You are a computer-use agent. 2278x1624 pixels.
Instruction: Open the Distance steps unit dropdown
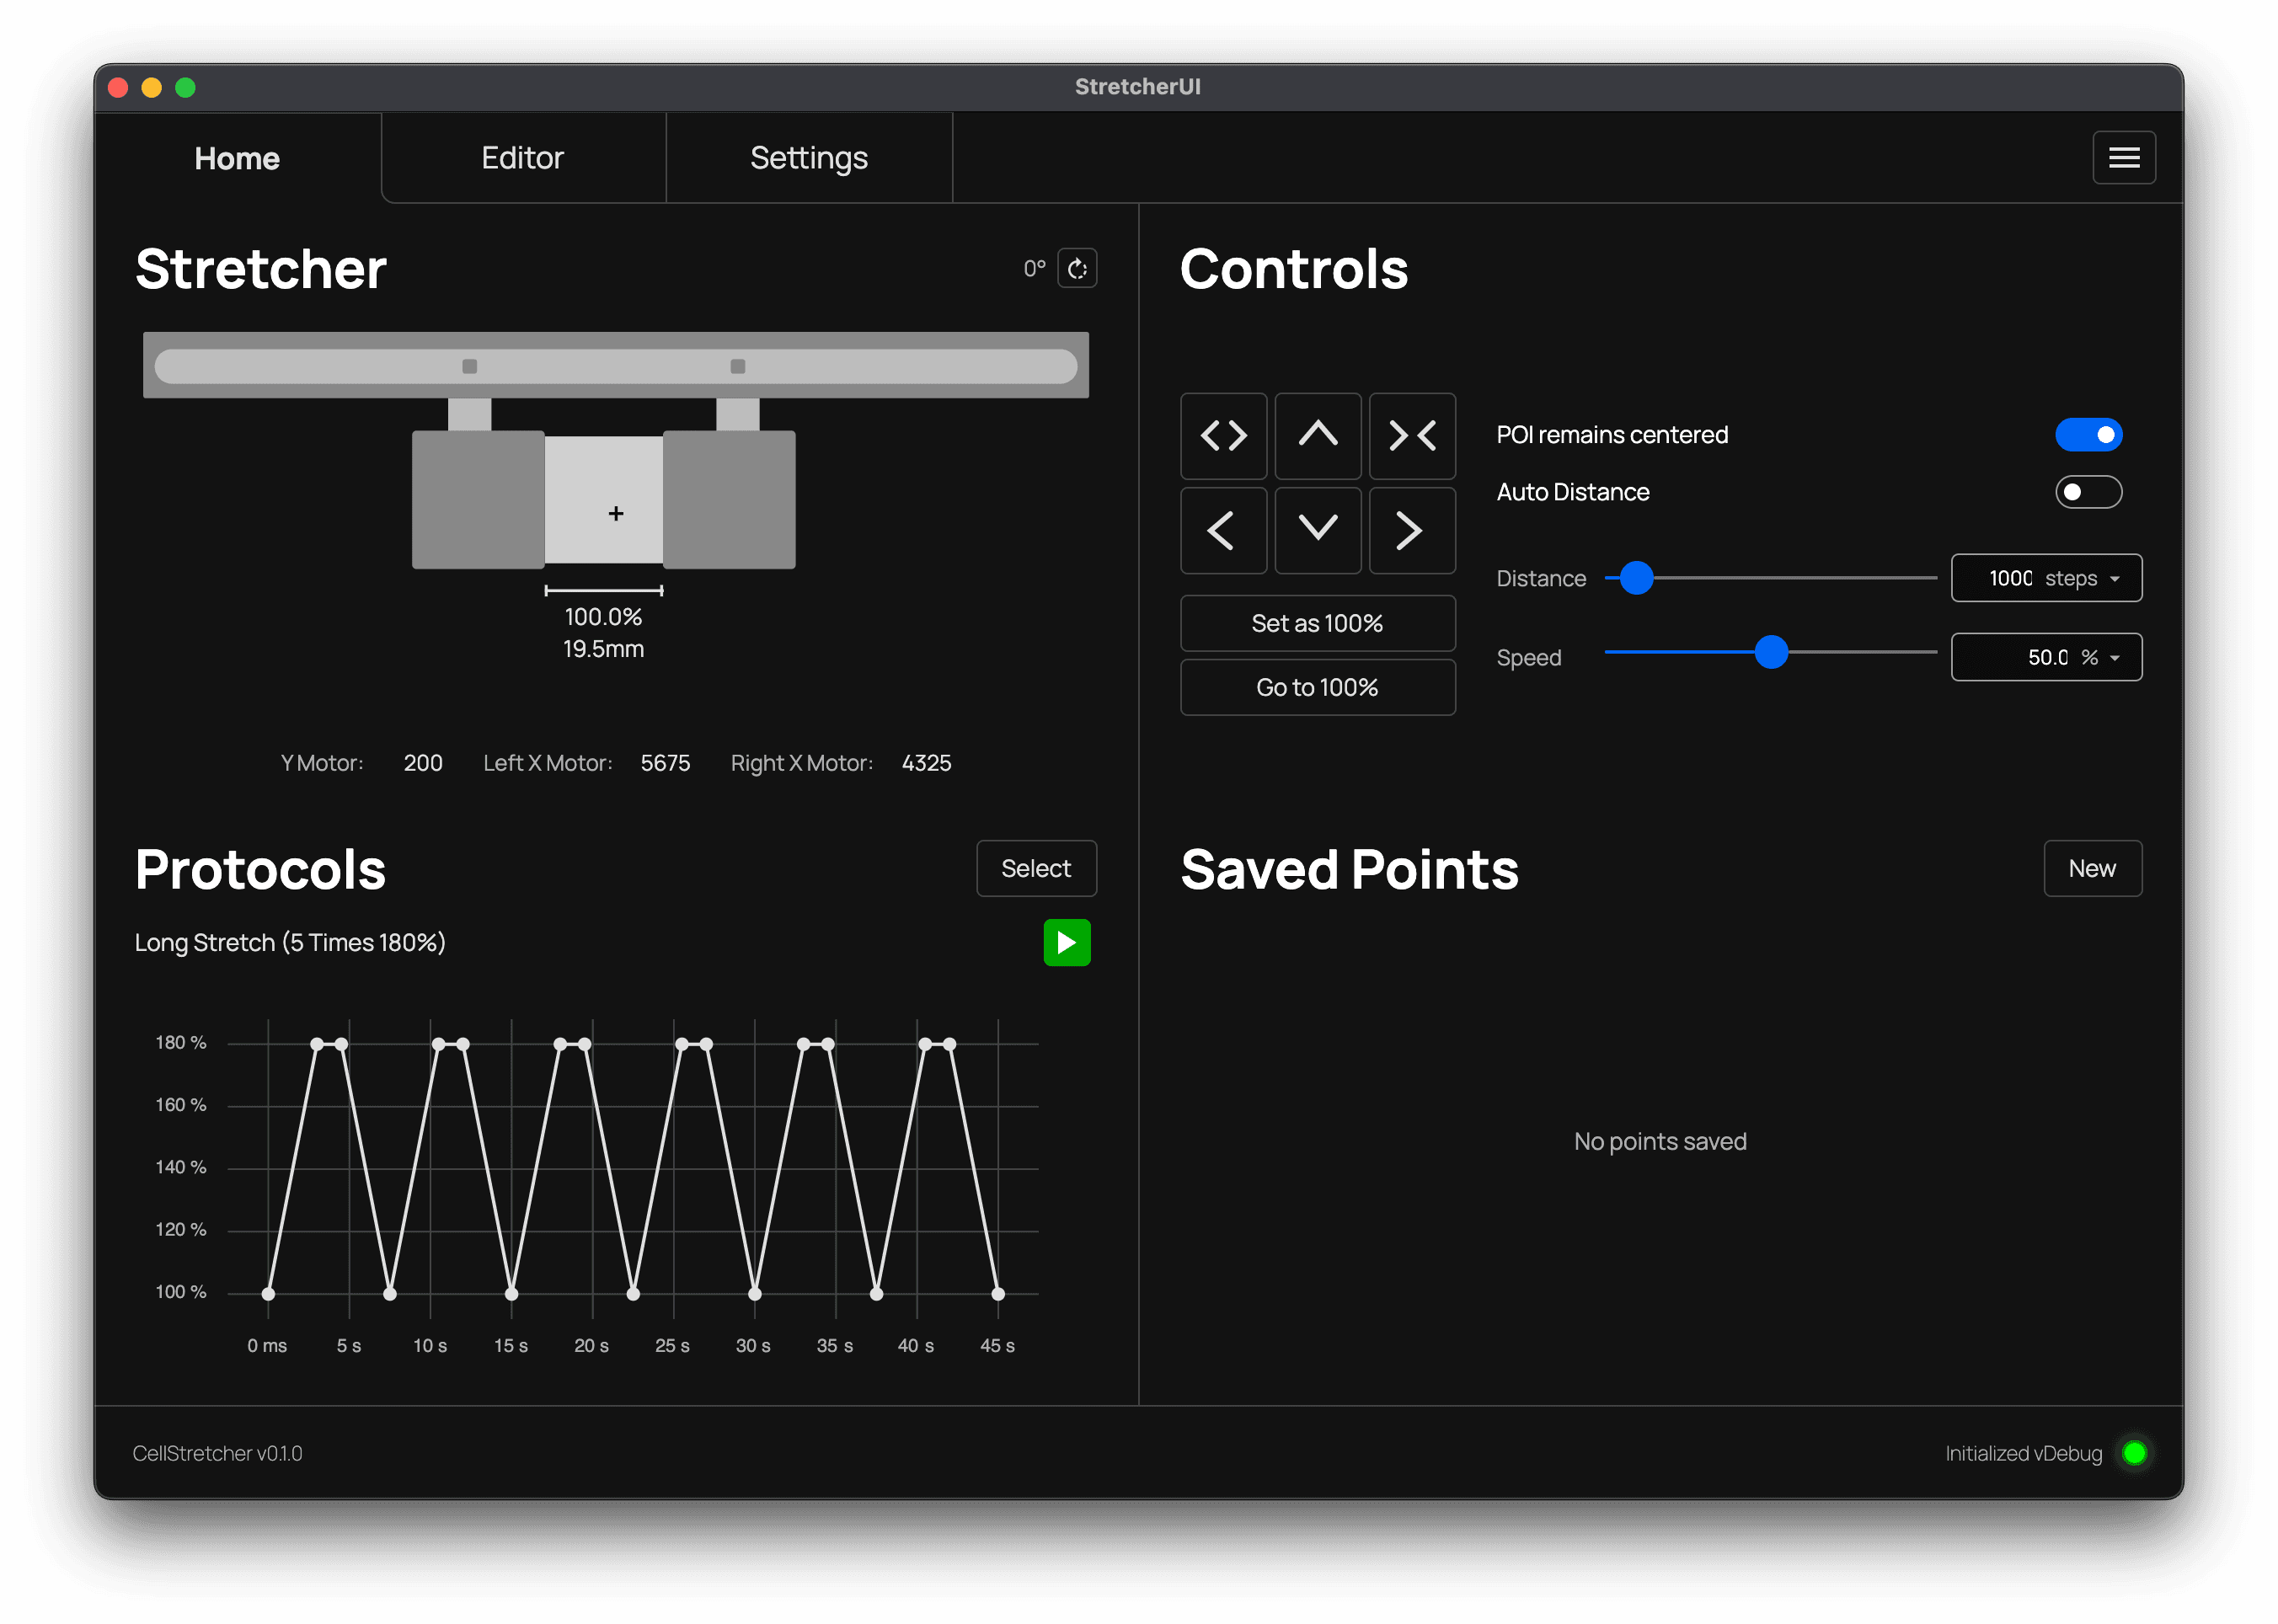coord(2082,578)
